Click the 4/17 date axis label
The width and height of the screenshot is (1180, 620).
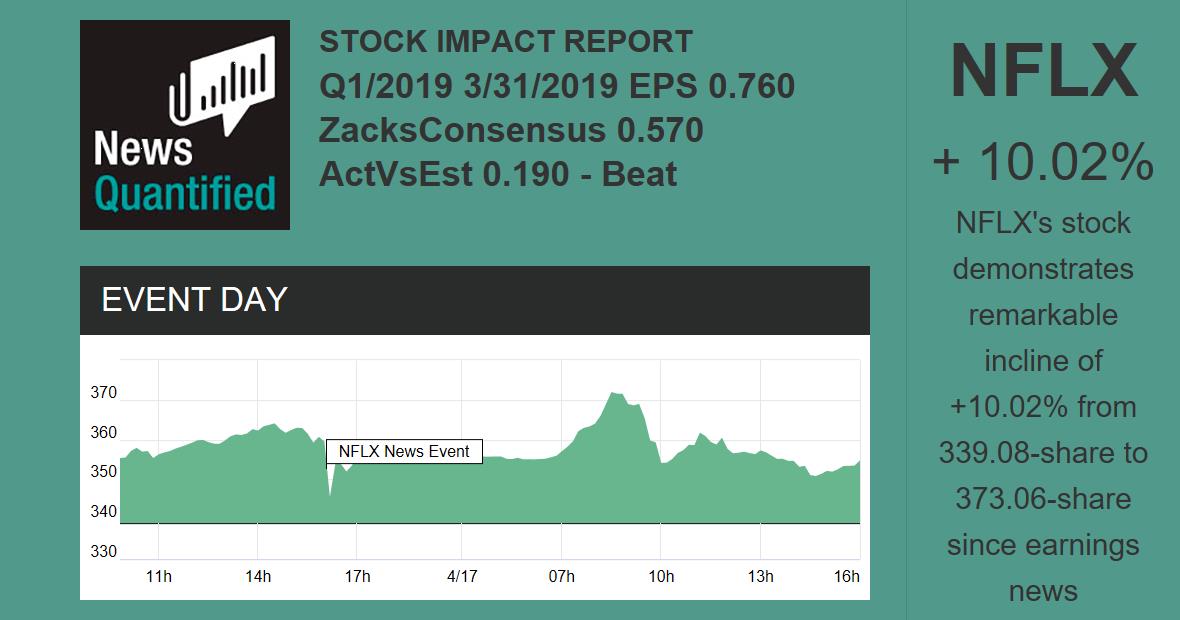tap(461, 577)
